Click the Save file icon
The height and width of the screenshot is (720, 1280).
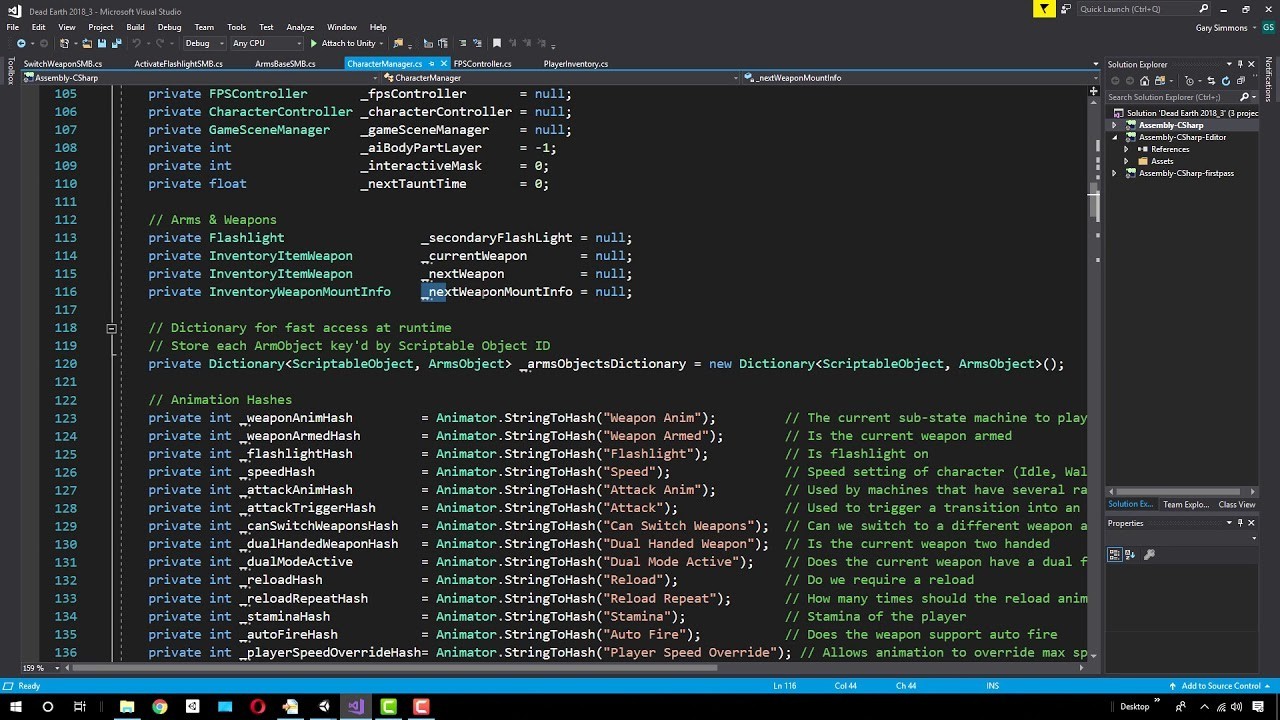(x=102, y=43)
